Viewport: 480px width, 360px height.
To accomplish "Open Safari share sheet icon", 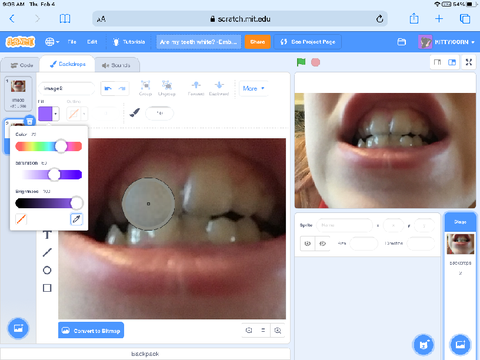I will pyautogui.click(x=414, y=18).
